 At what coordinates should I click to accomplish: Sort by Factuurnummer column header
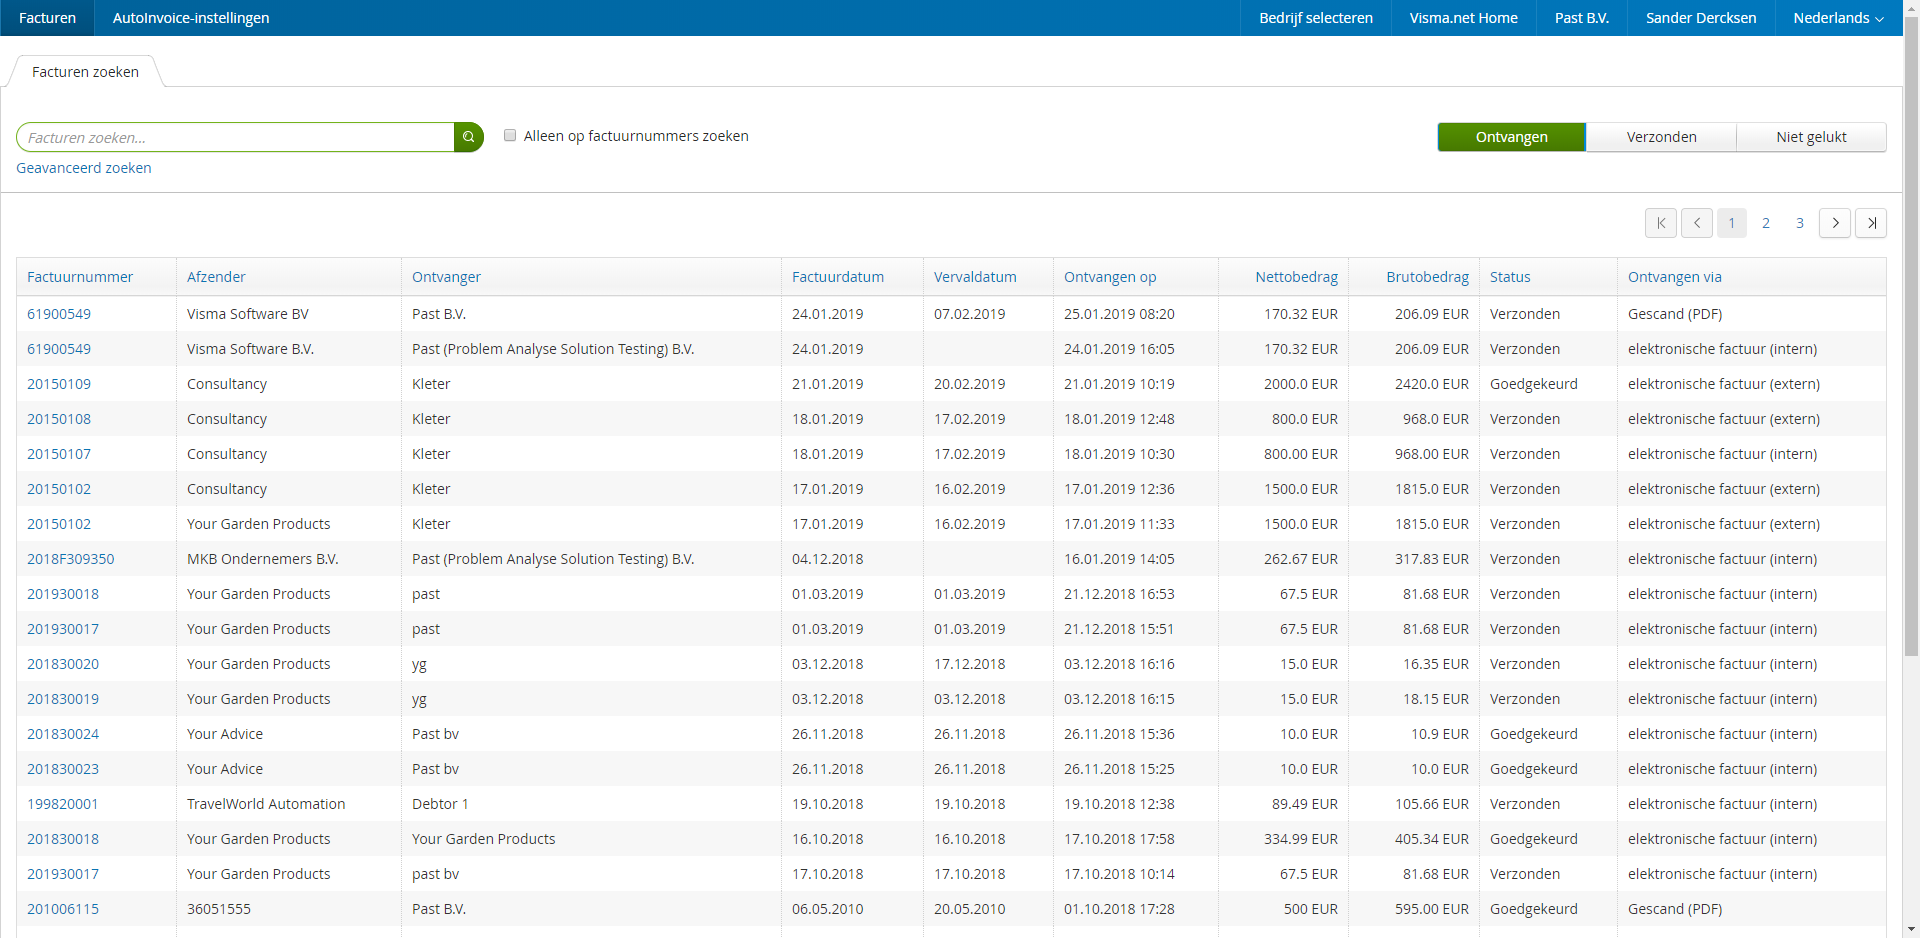coord(80,277)
